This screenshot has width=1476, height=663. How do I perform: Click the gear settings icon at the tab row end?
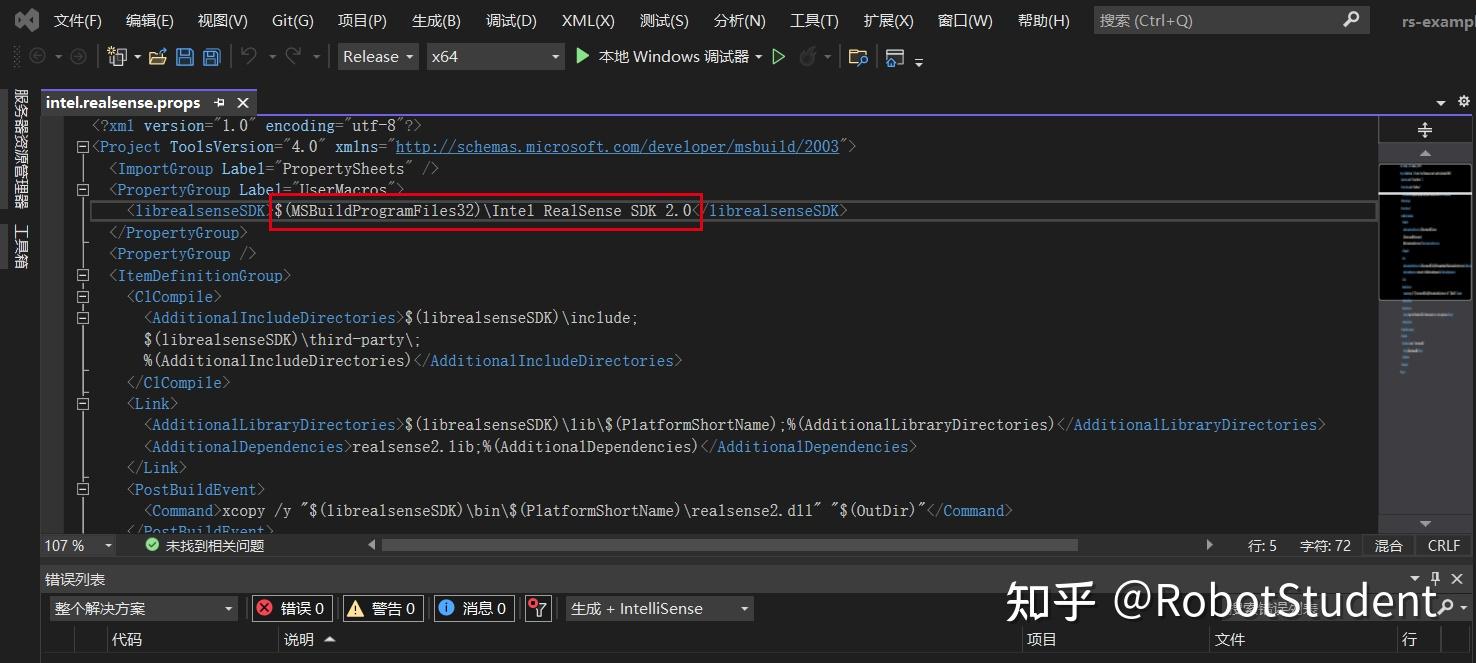(1463, 102)
